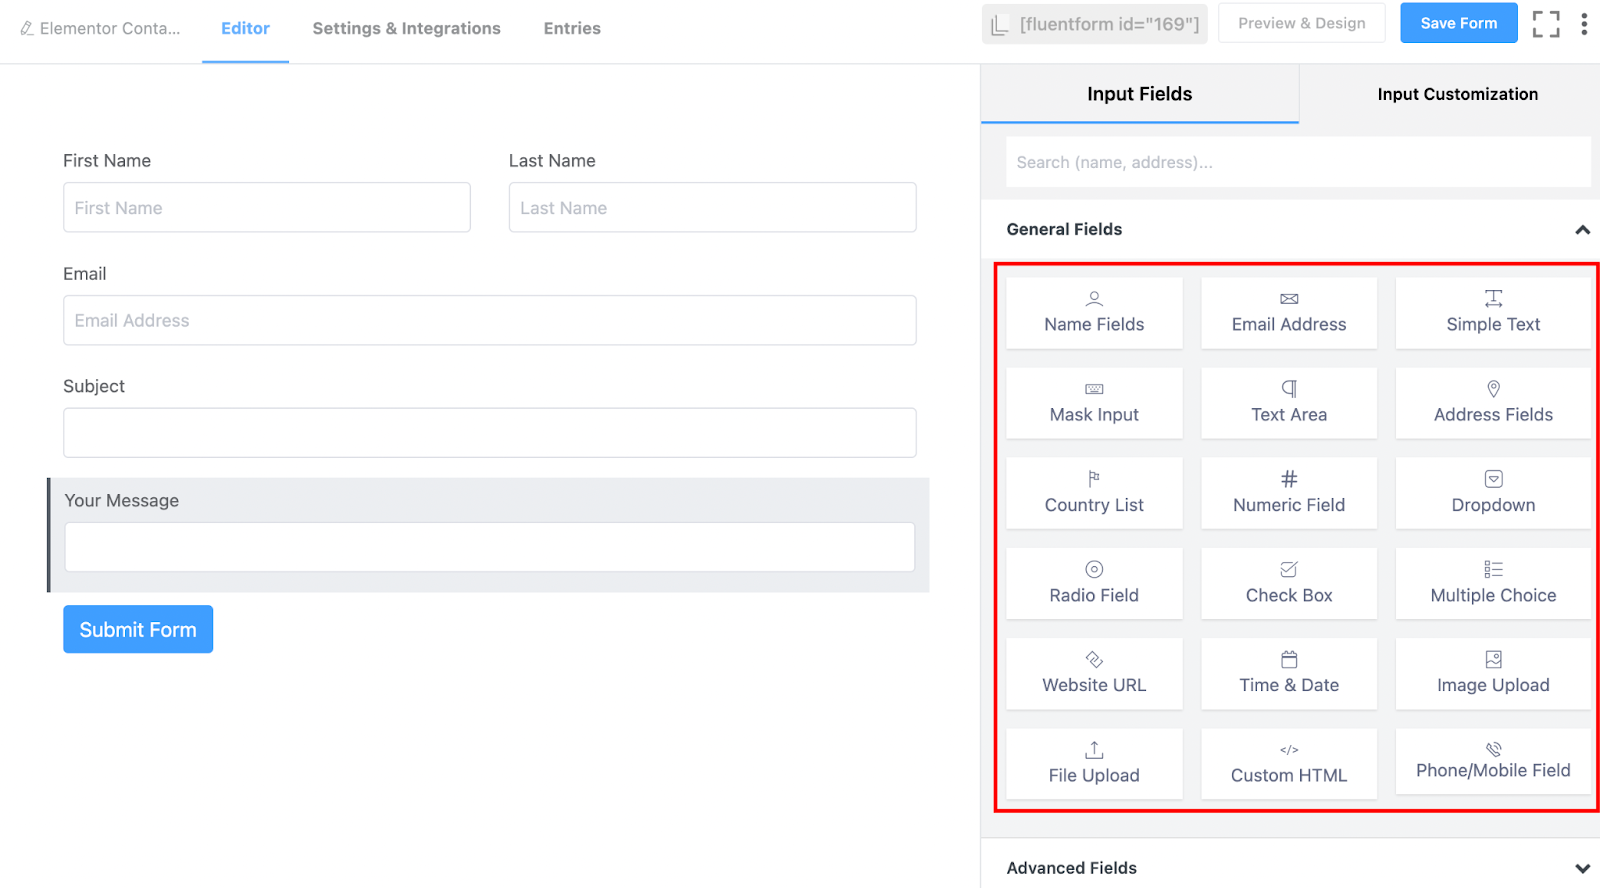
Task: Add the Country List field
Action: [x=1094, y=493]
